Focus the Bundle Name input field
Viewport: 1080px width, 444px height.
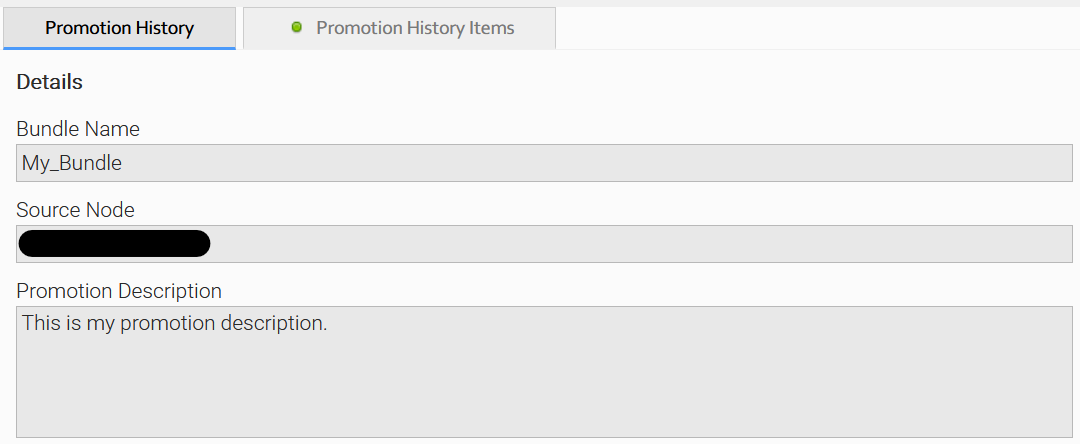(x=545, y=163)
